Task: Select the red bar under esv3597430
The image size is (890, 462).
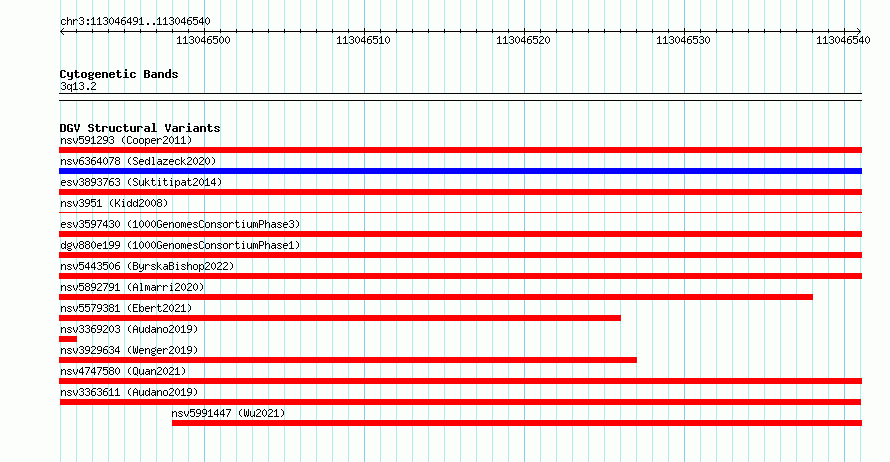Action: (460, 234)
